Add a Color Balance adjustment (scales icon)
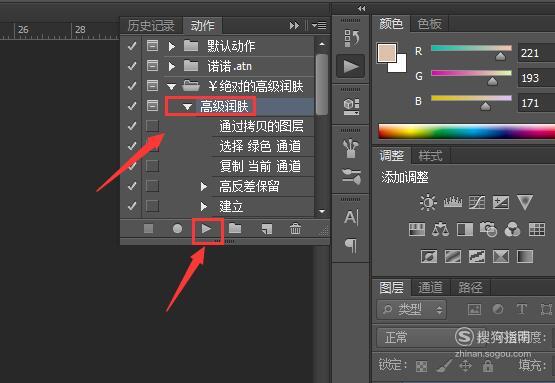555x383 pixels. [441, 229]
